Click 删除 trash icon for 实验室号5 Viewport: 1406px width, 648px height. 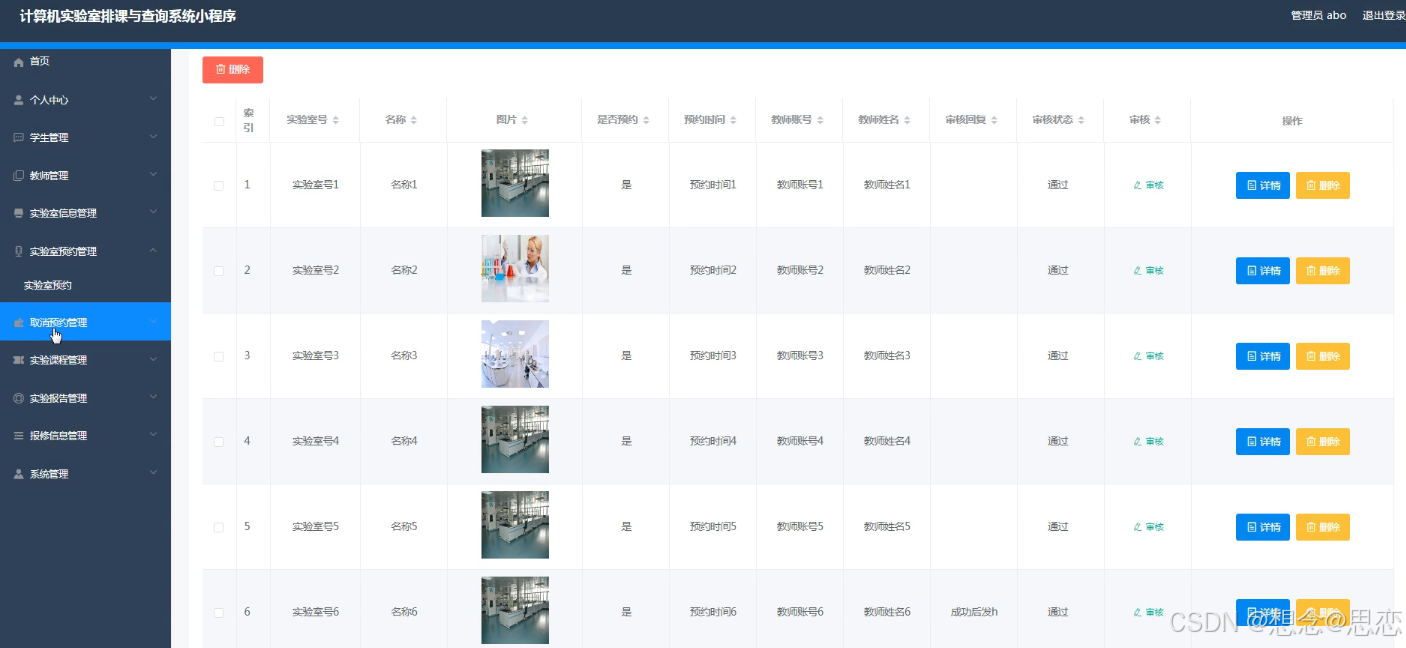tap(1311, 527)
